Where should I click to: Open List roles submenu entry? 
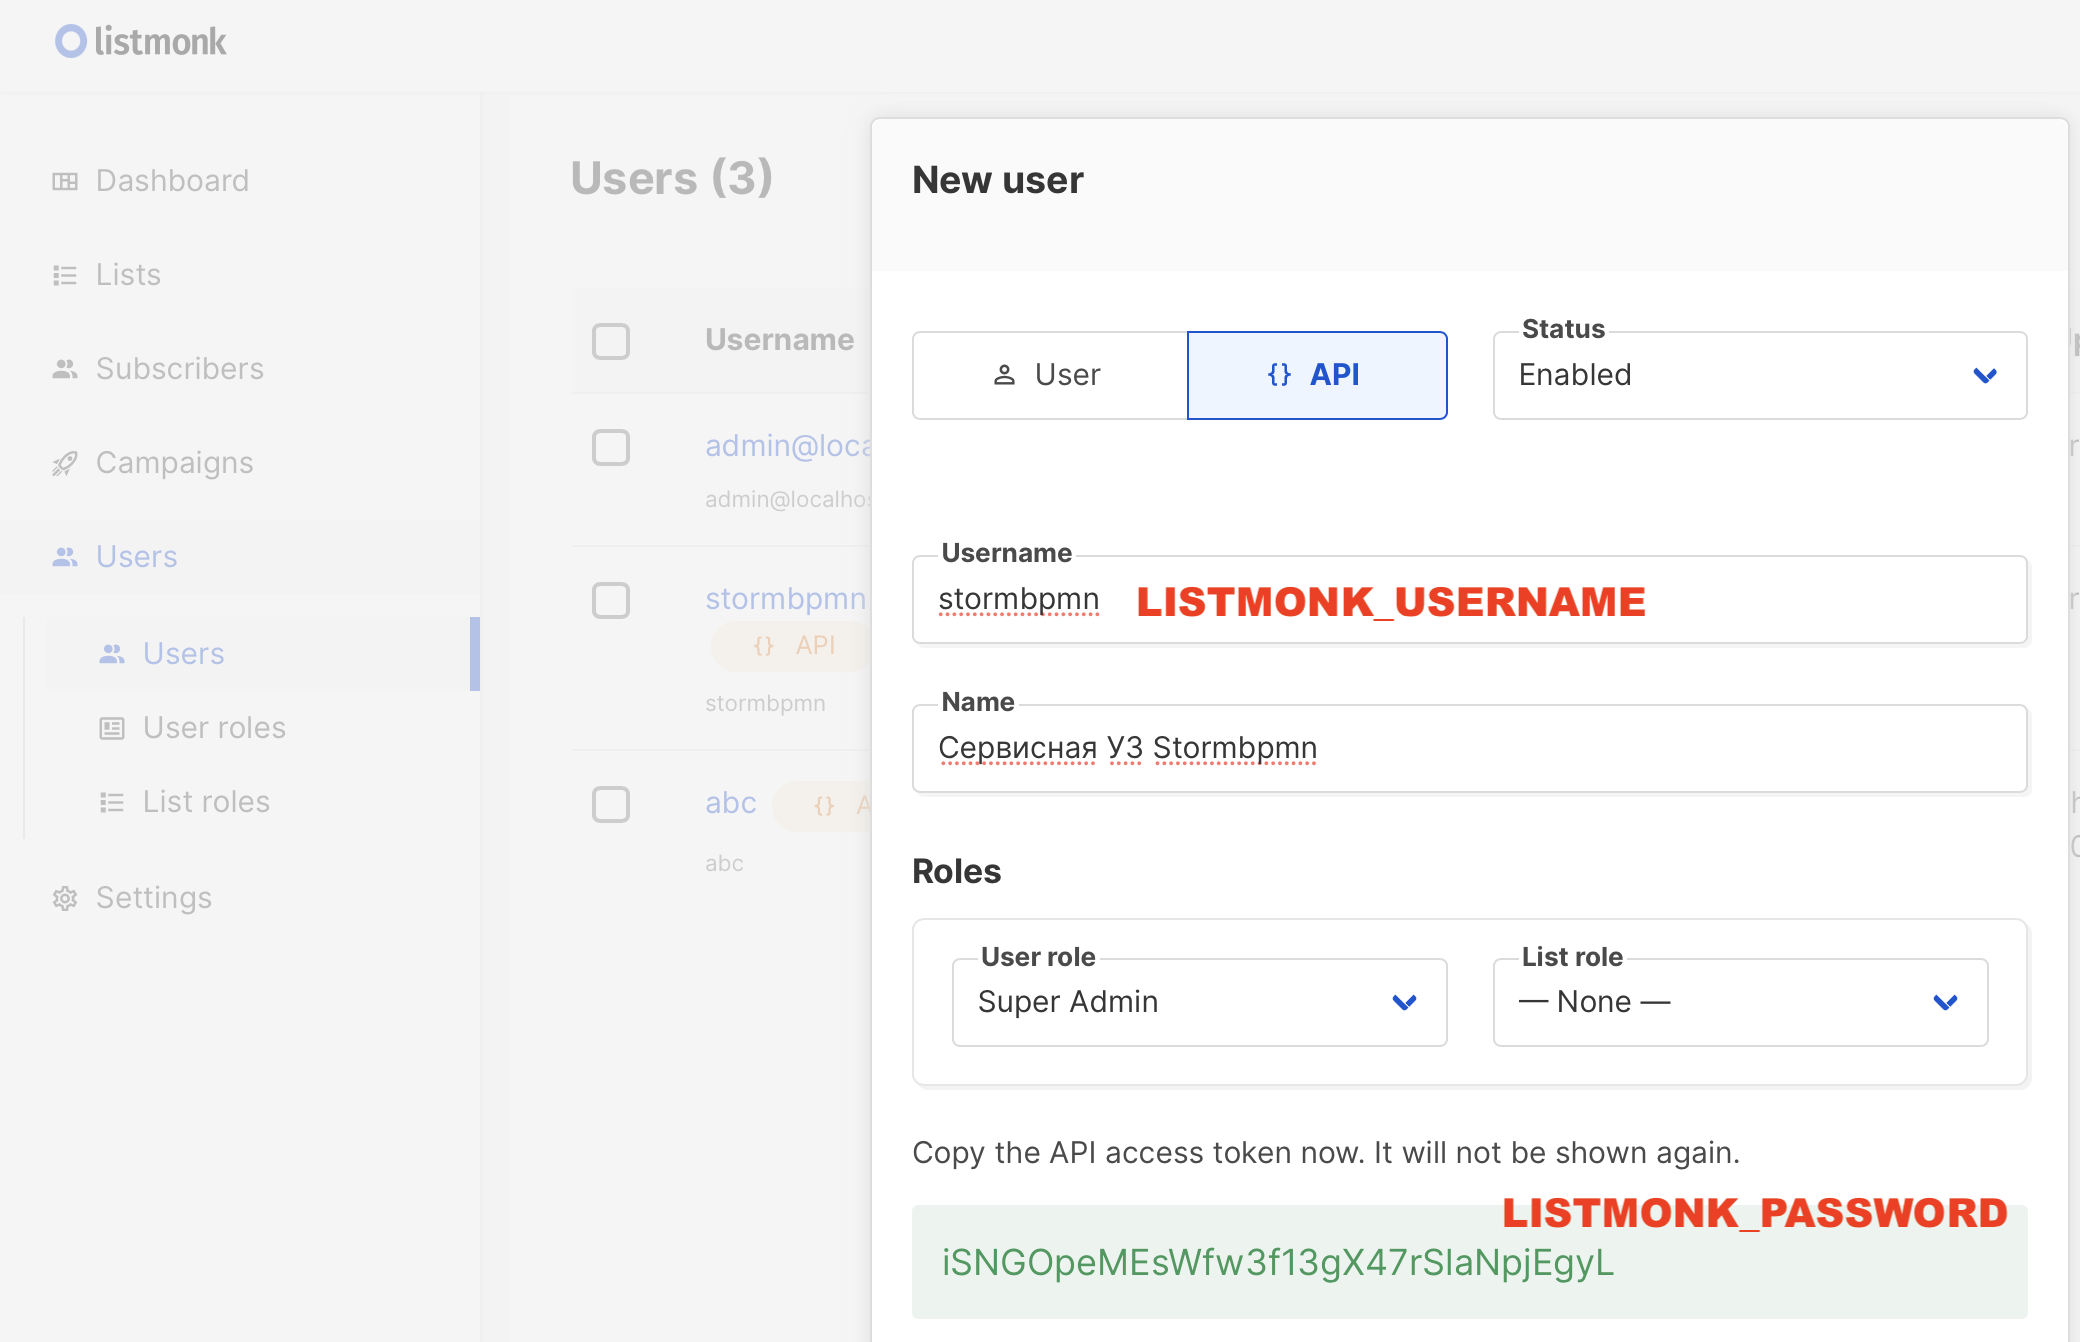tap(207, 802)
